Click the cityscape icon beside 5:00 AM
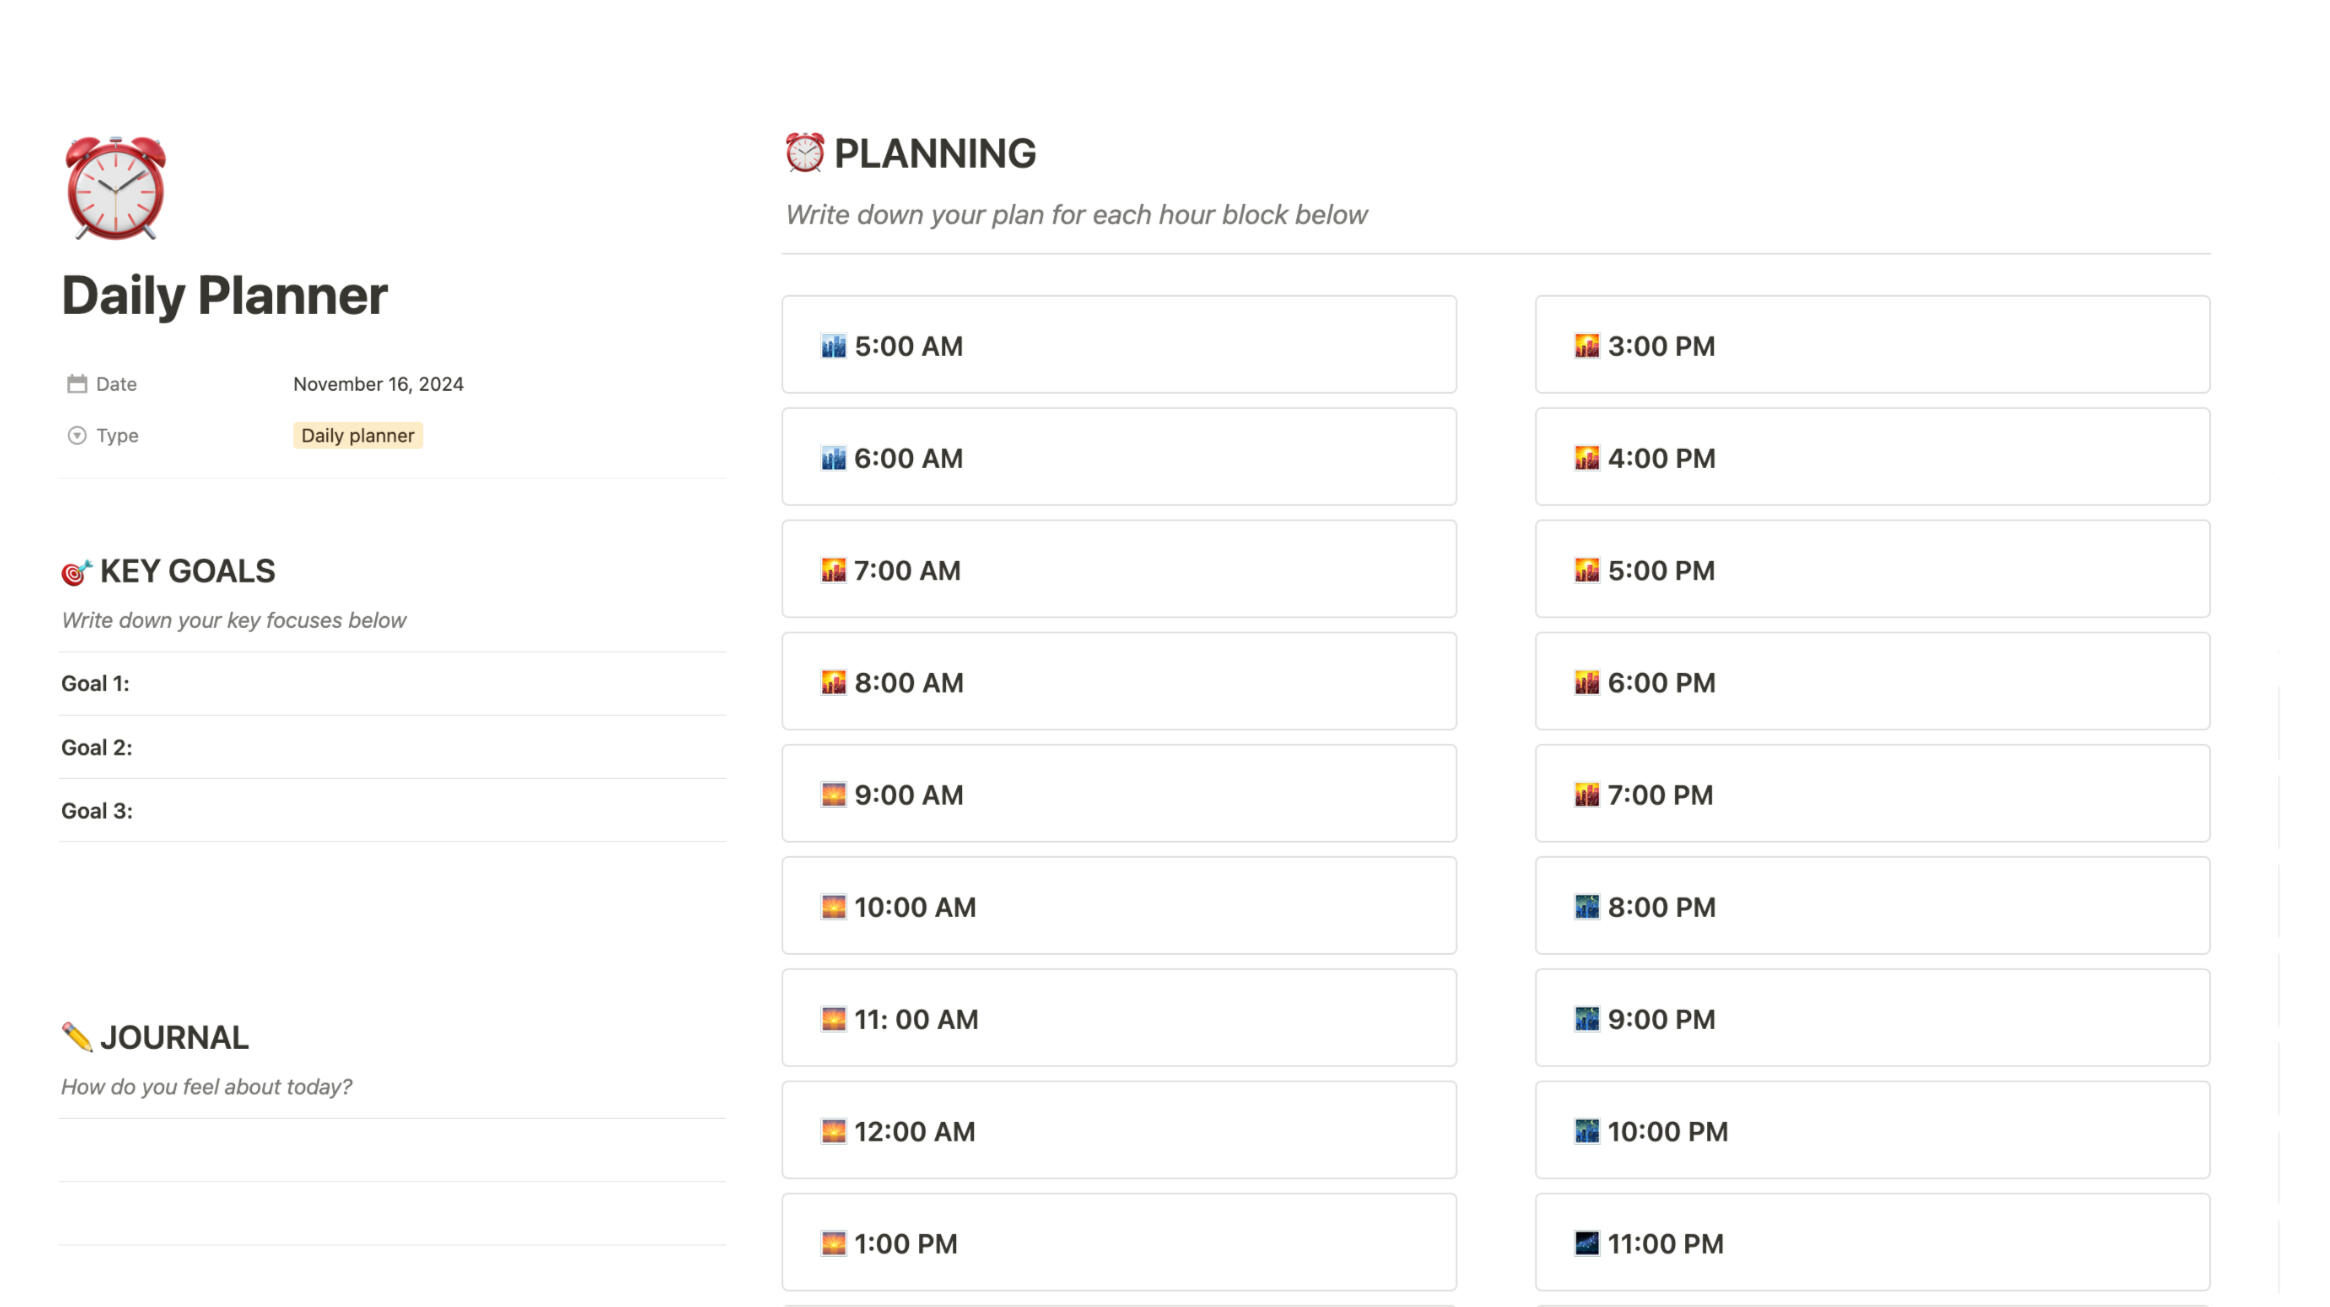Image resolution: width=2330 pixels, height=1307 pixels. click(x=833, y=346)
